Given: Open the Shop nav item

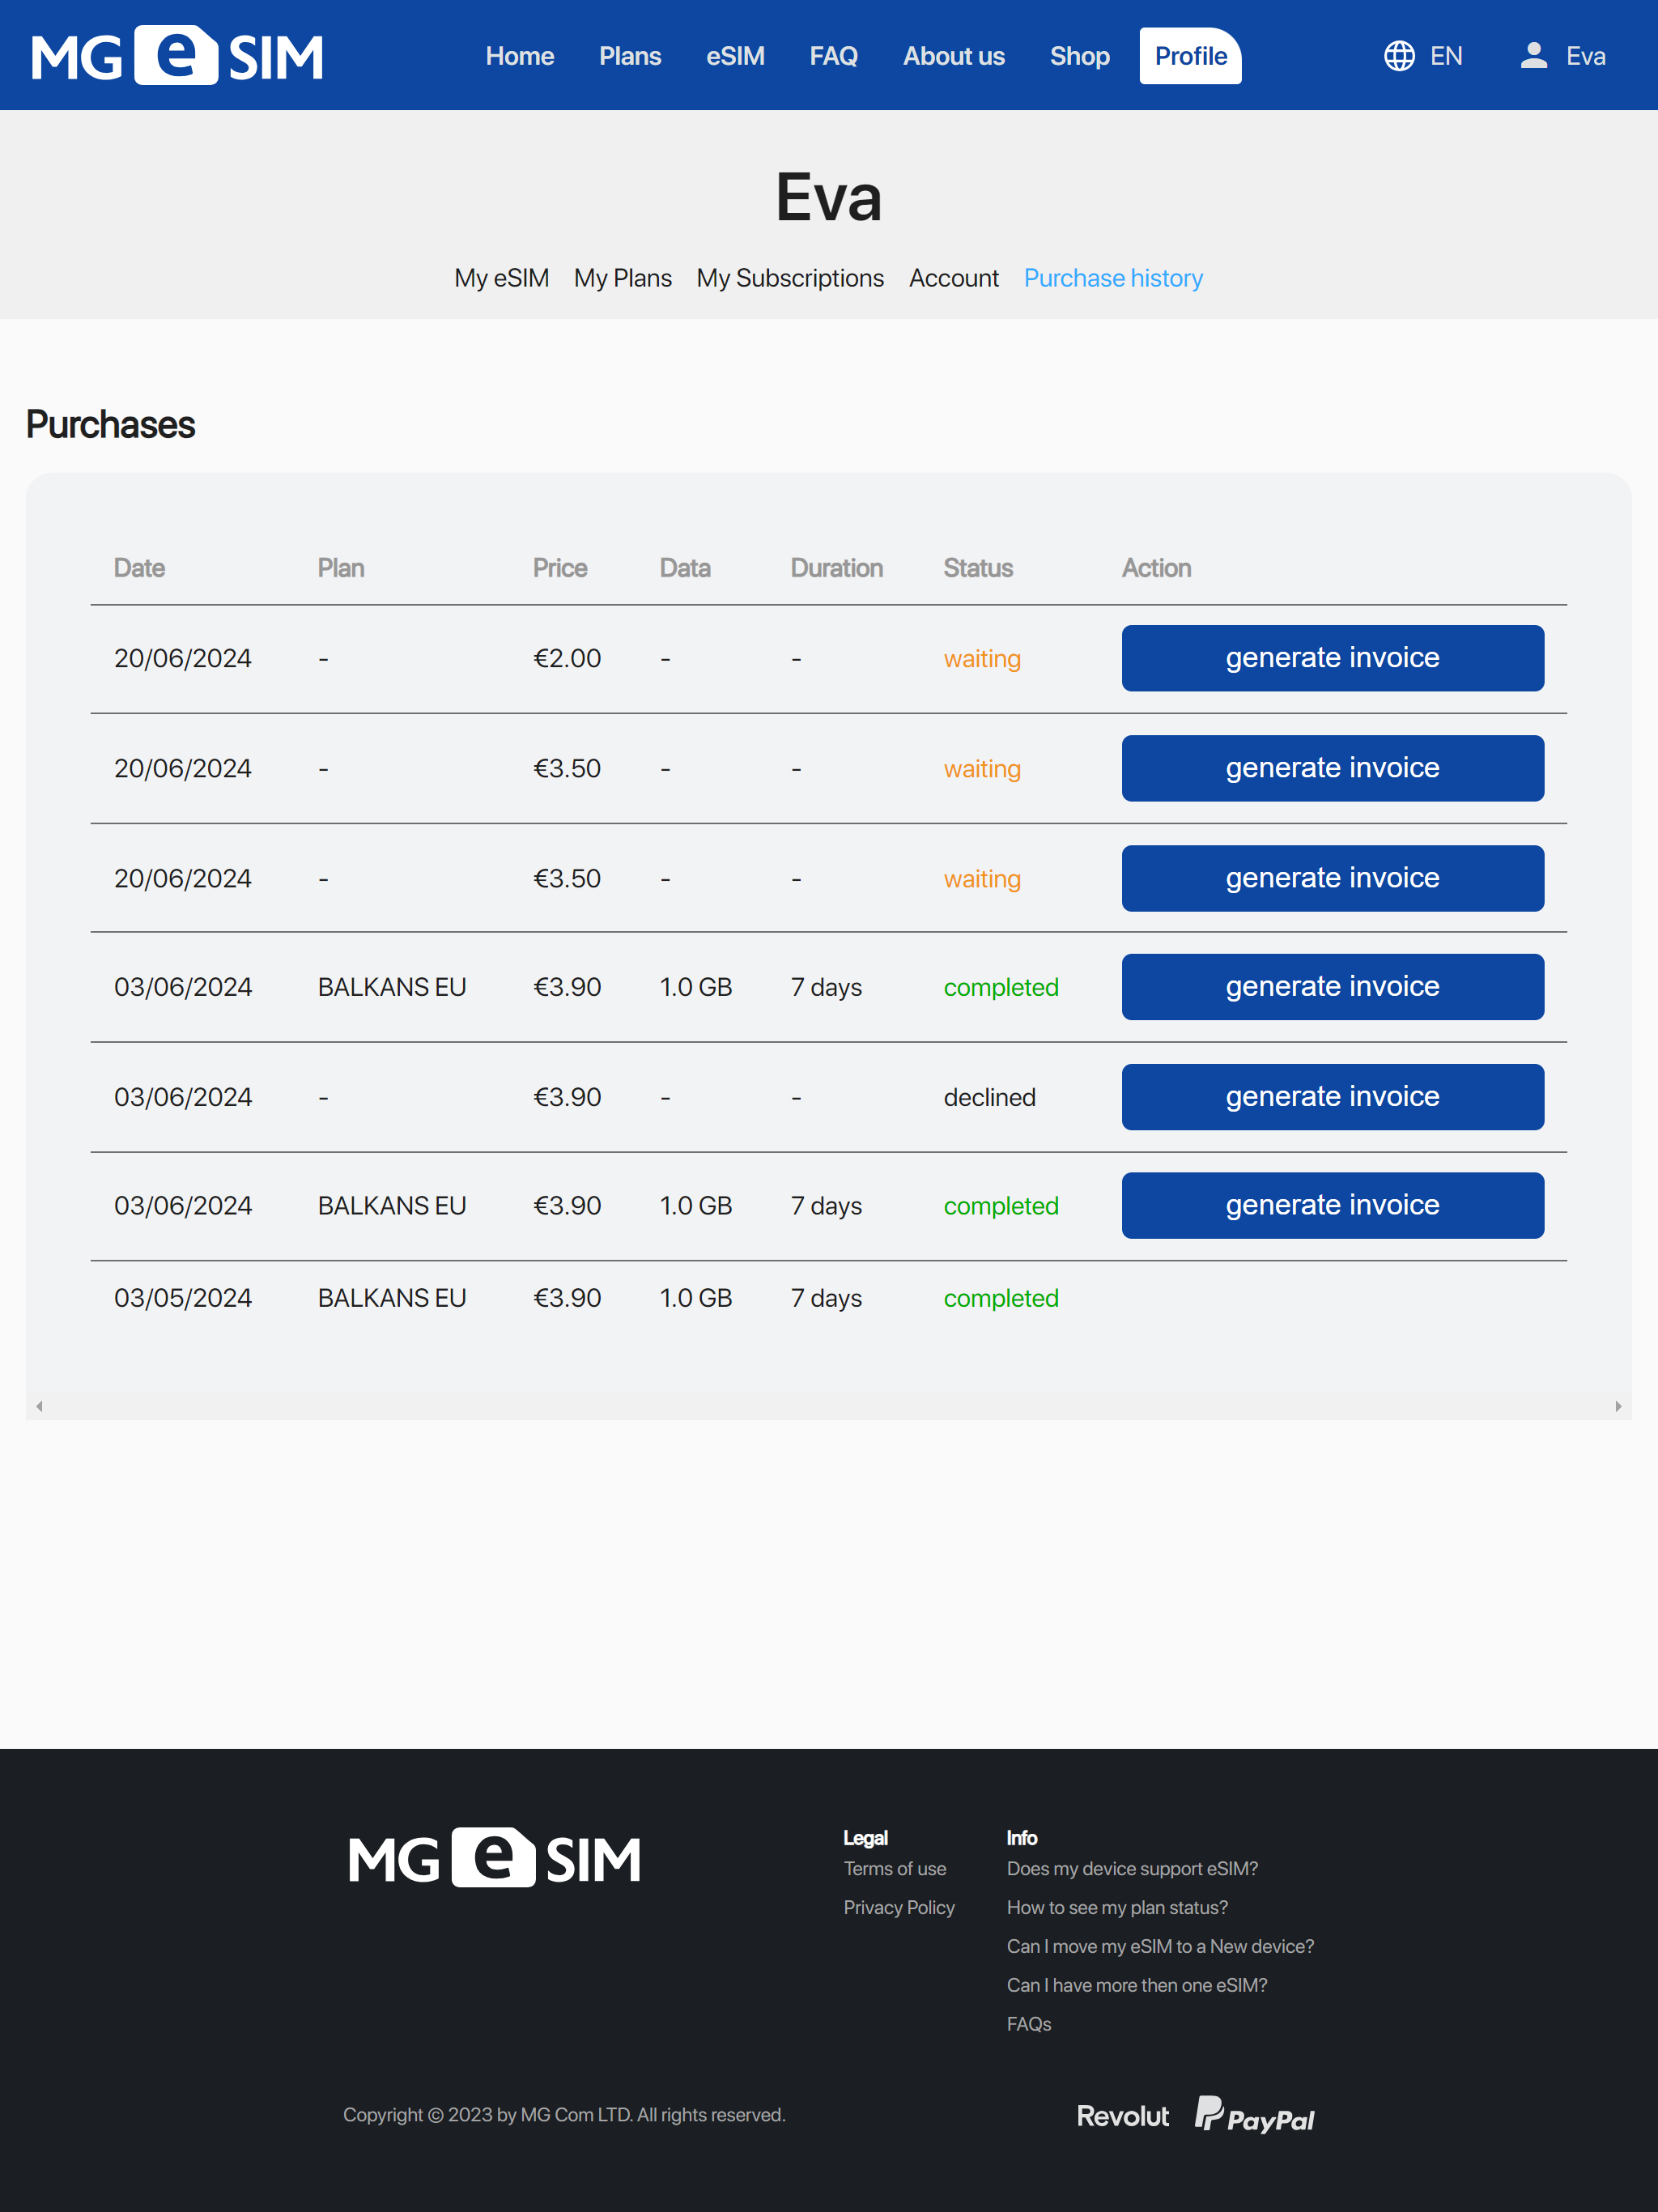Looking at the screenshot, I should click(1079, 56).
